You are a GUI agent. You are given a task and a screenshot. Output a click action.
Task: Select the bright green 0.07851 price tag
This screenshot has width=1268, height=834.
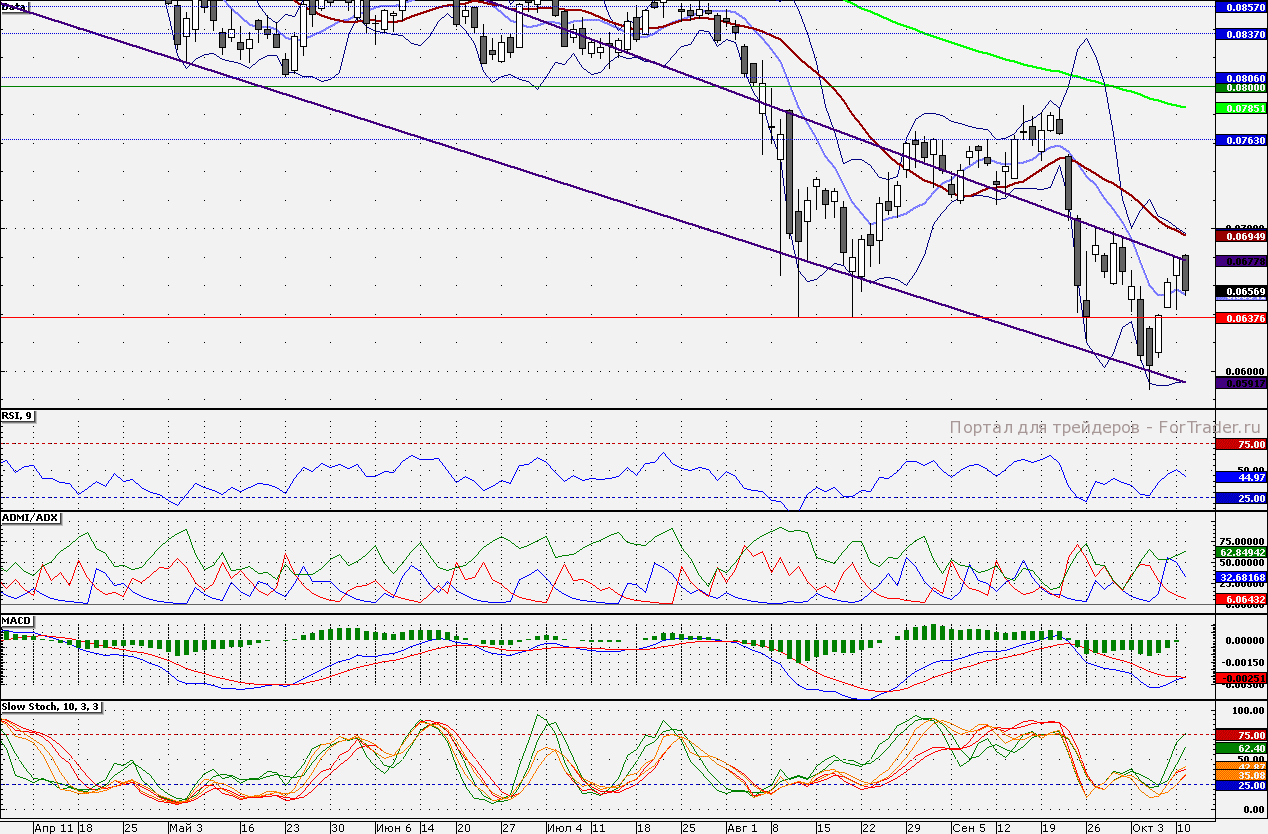click(x=1240, y=107)
